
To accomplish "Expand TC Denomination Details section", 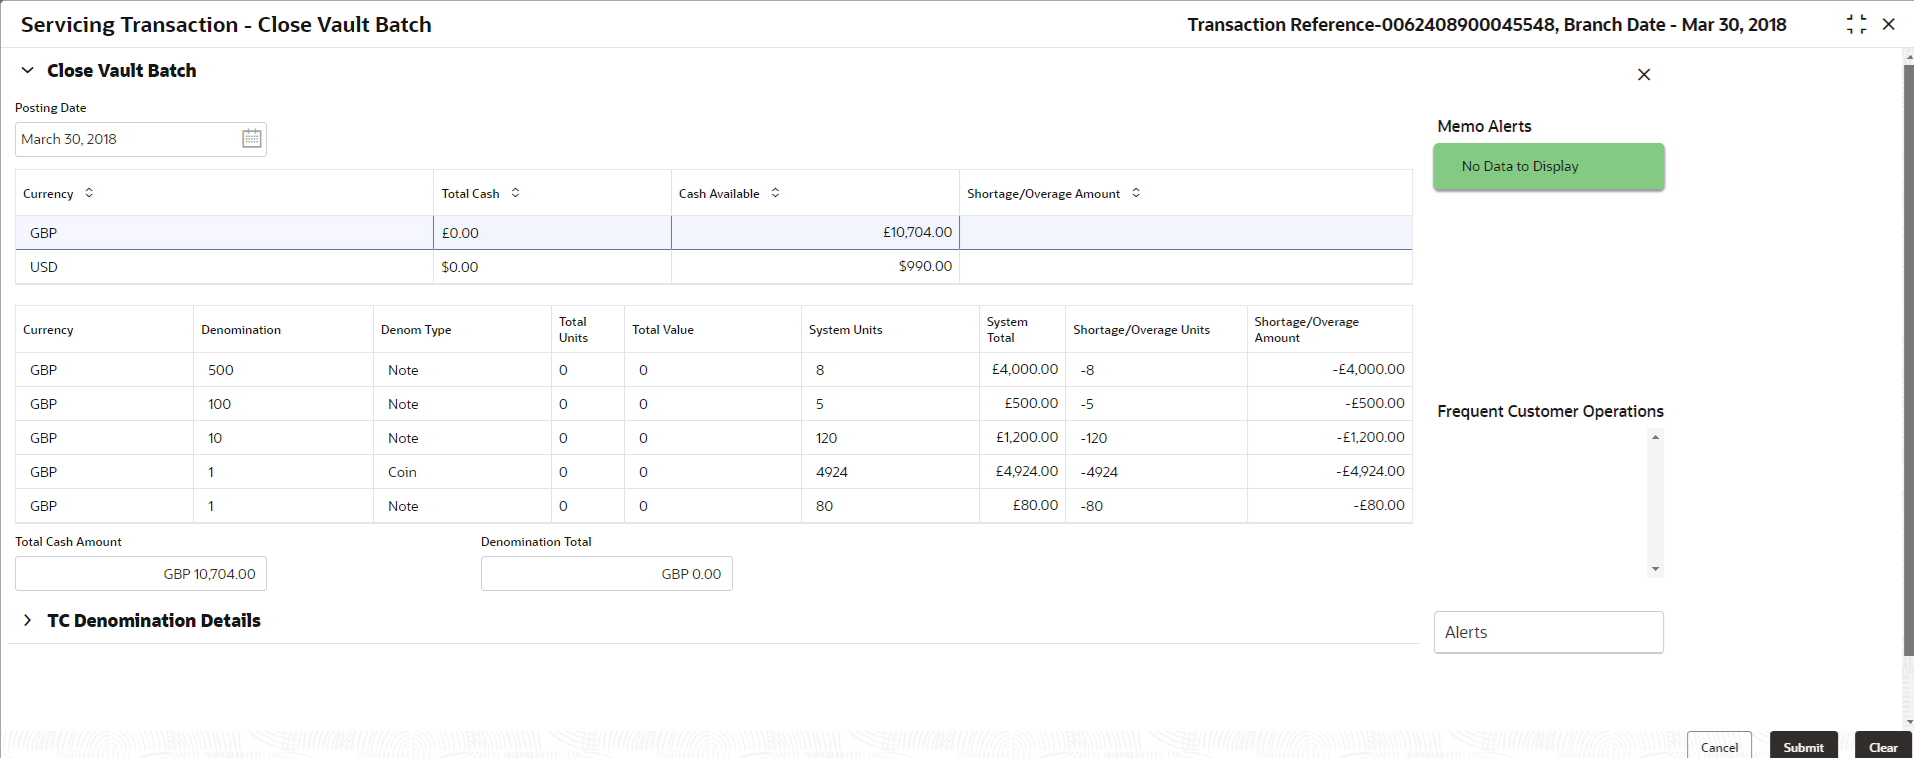I will (28, 621).
